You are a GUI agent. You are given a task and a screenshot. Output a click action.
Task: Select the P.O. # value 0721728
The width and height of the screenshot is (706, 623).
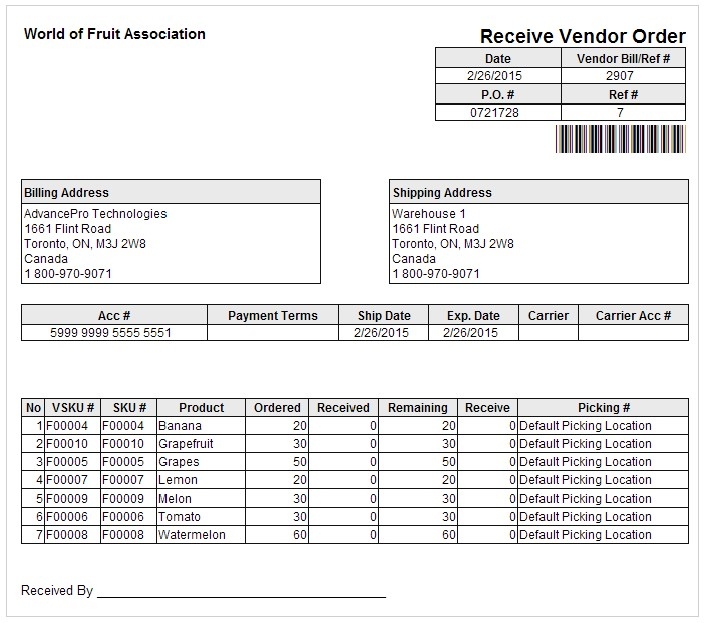[495, 112]
